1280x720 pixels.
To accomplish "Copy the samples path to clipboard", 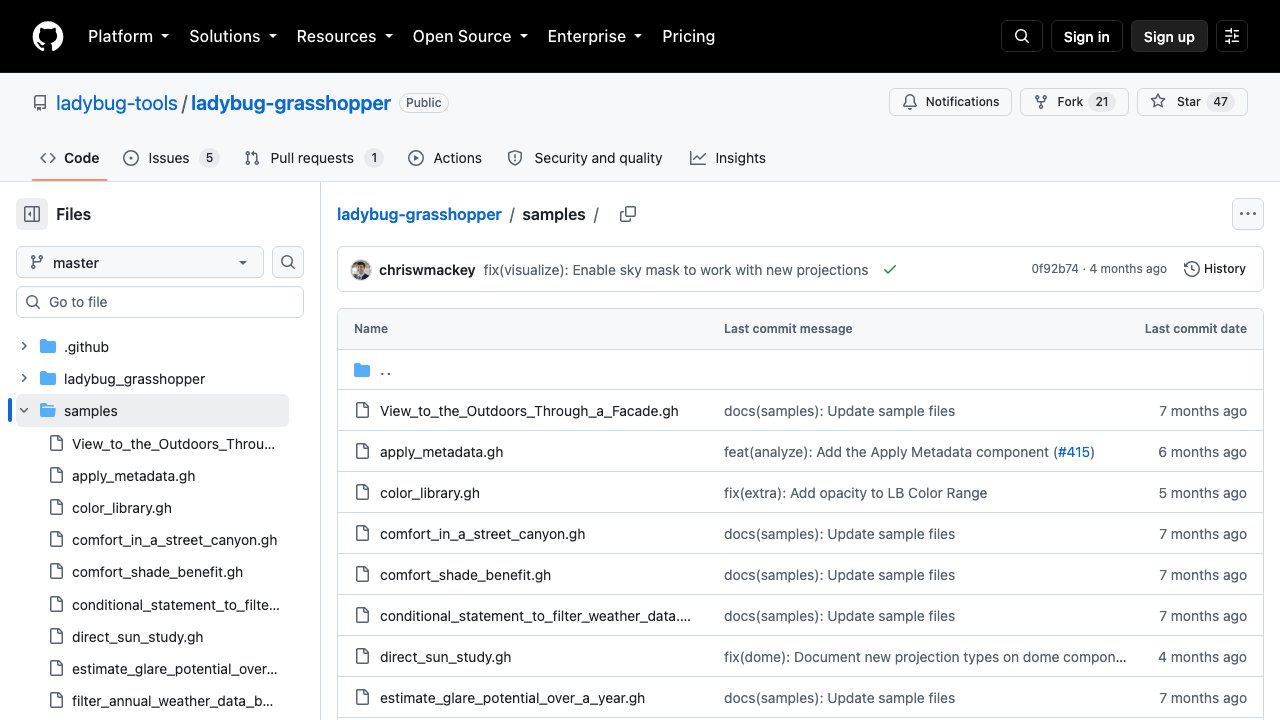I will [628, 214].
